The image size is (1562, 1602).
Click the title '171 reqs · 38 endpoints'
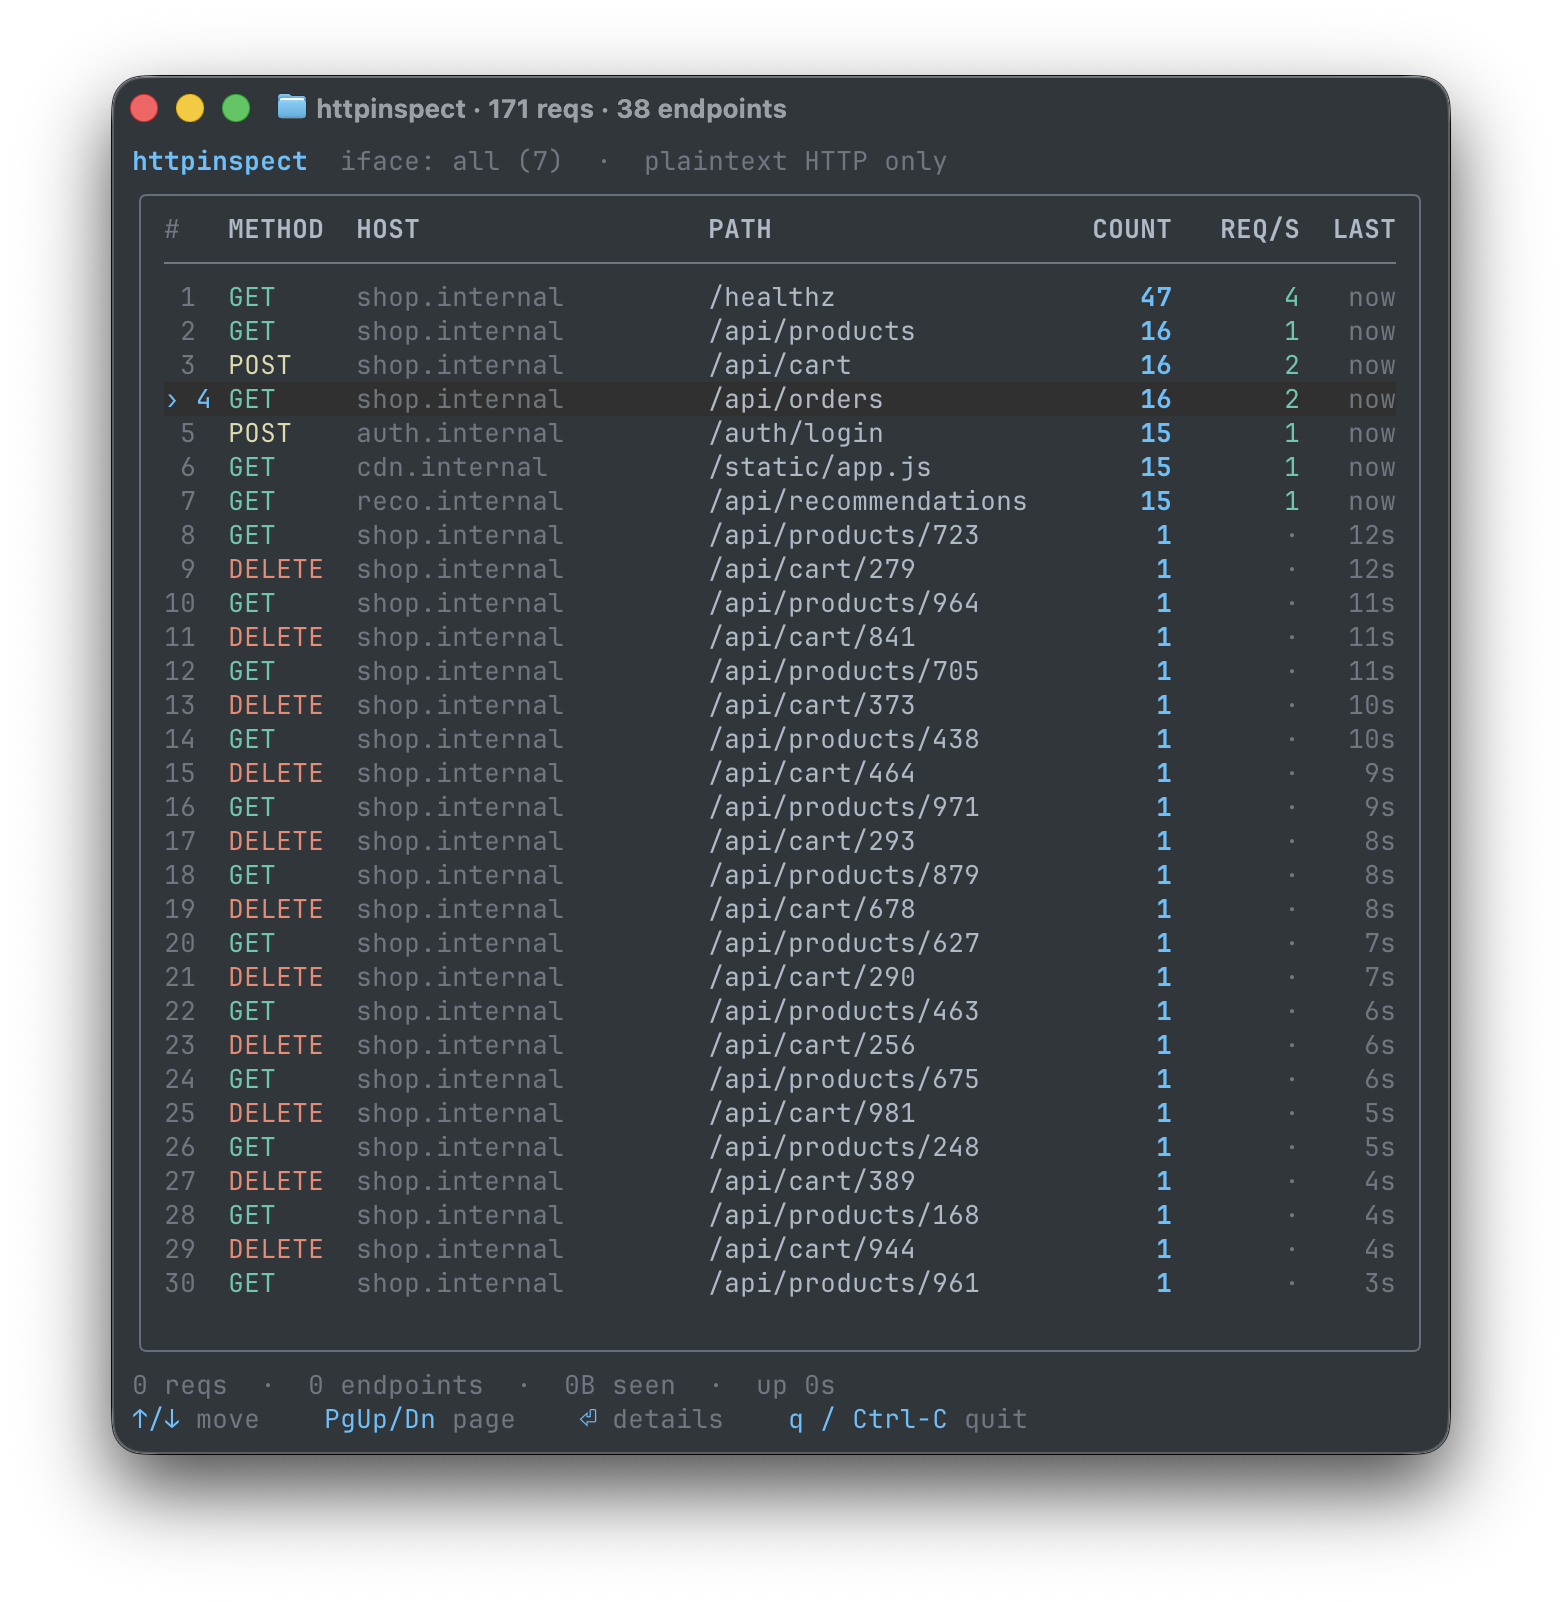click(637, 108)
